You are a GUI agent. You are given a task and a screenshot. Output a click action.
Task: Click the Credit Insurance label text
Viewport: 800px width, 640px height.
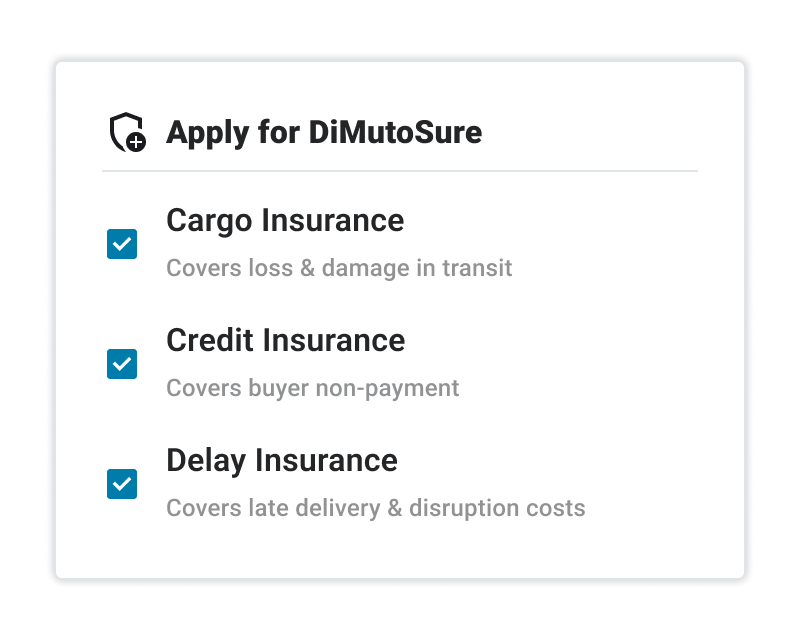click(286, 340)
